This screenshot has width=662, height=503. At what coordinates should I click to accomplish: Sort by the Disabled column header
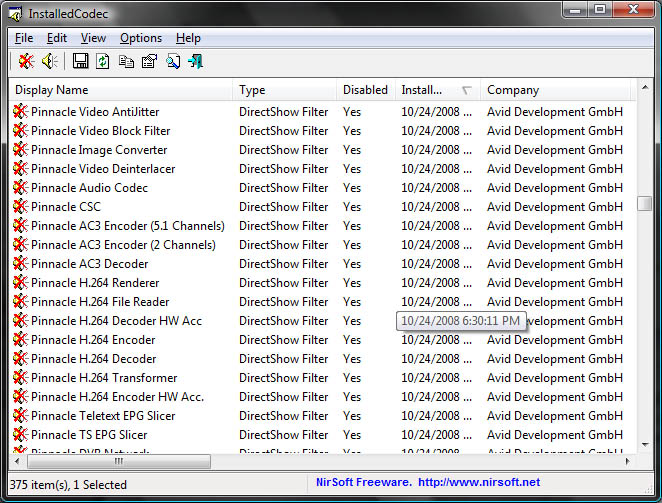[366, 90]
